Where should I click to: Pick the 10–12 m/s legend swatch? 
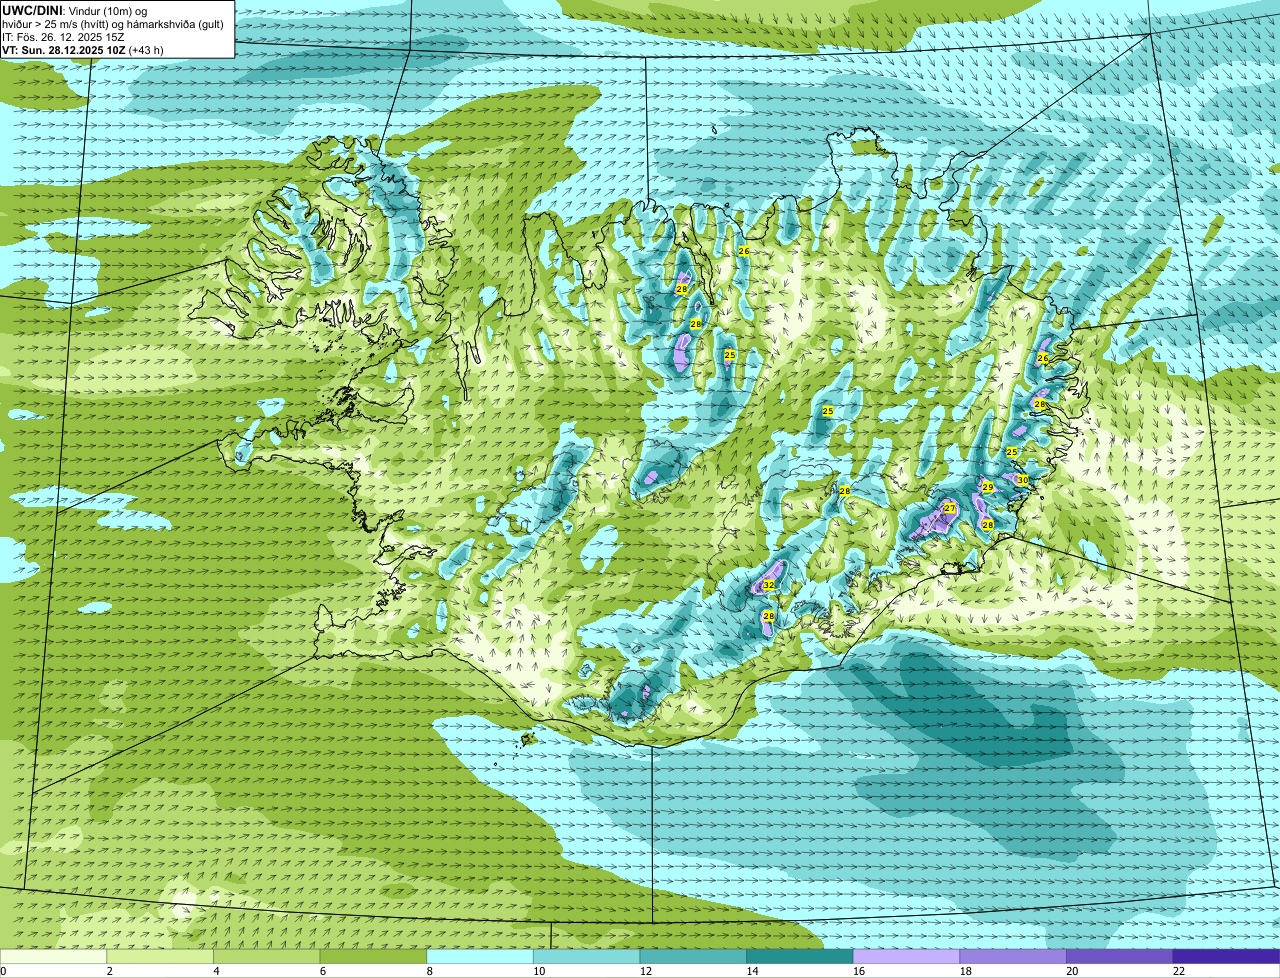[x=586, y=956]
